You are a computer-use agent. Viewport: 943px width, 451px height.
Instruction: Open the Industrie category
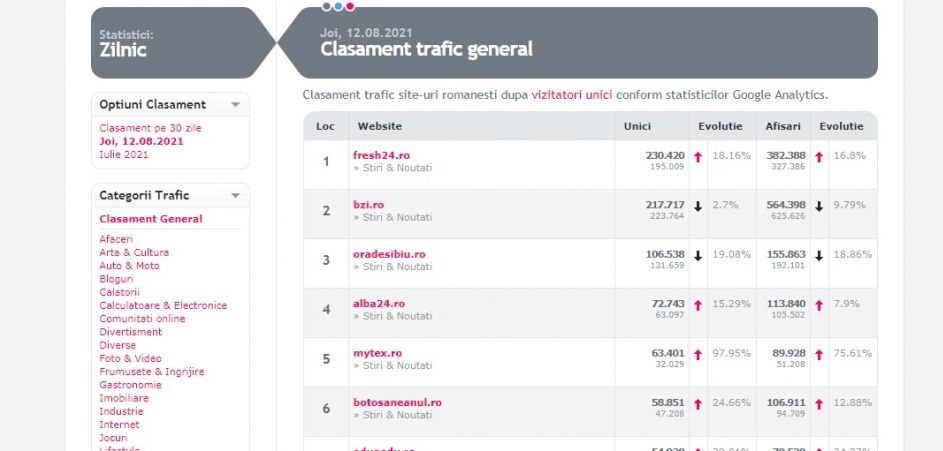tap(121, 411)
